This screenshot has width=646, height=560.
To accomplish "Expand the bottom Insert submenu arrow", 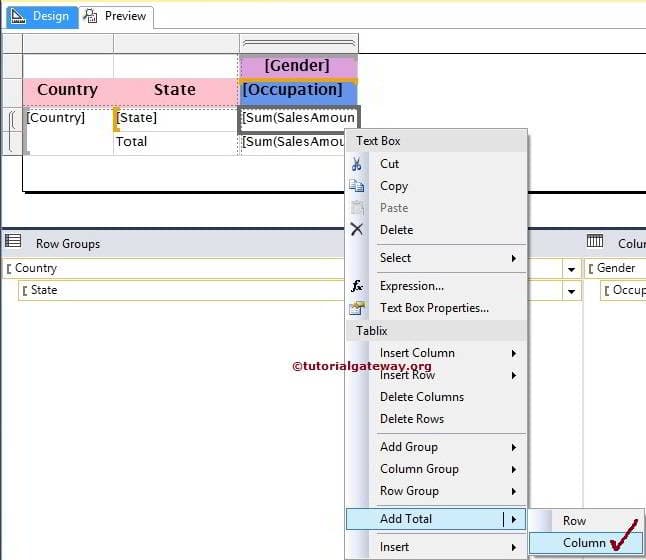I will coord(514,547).
